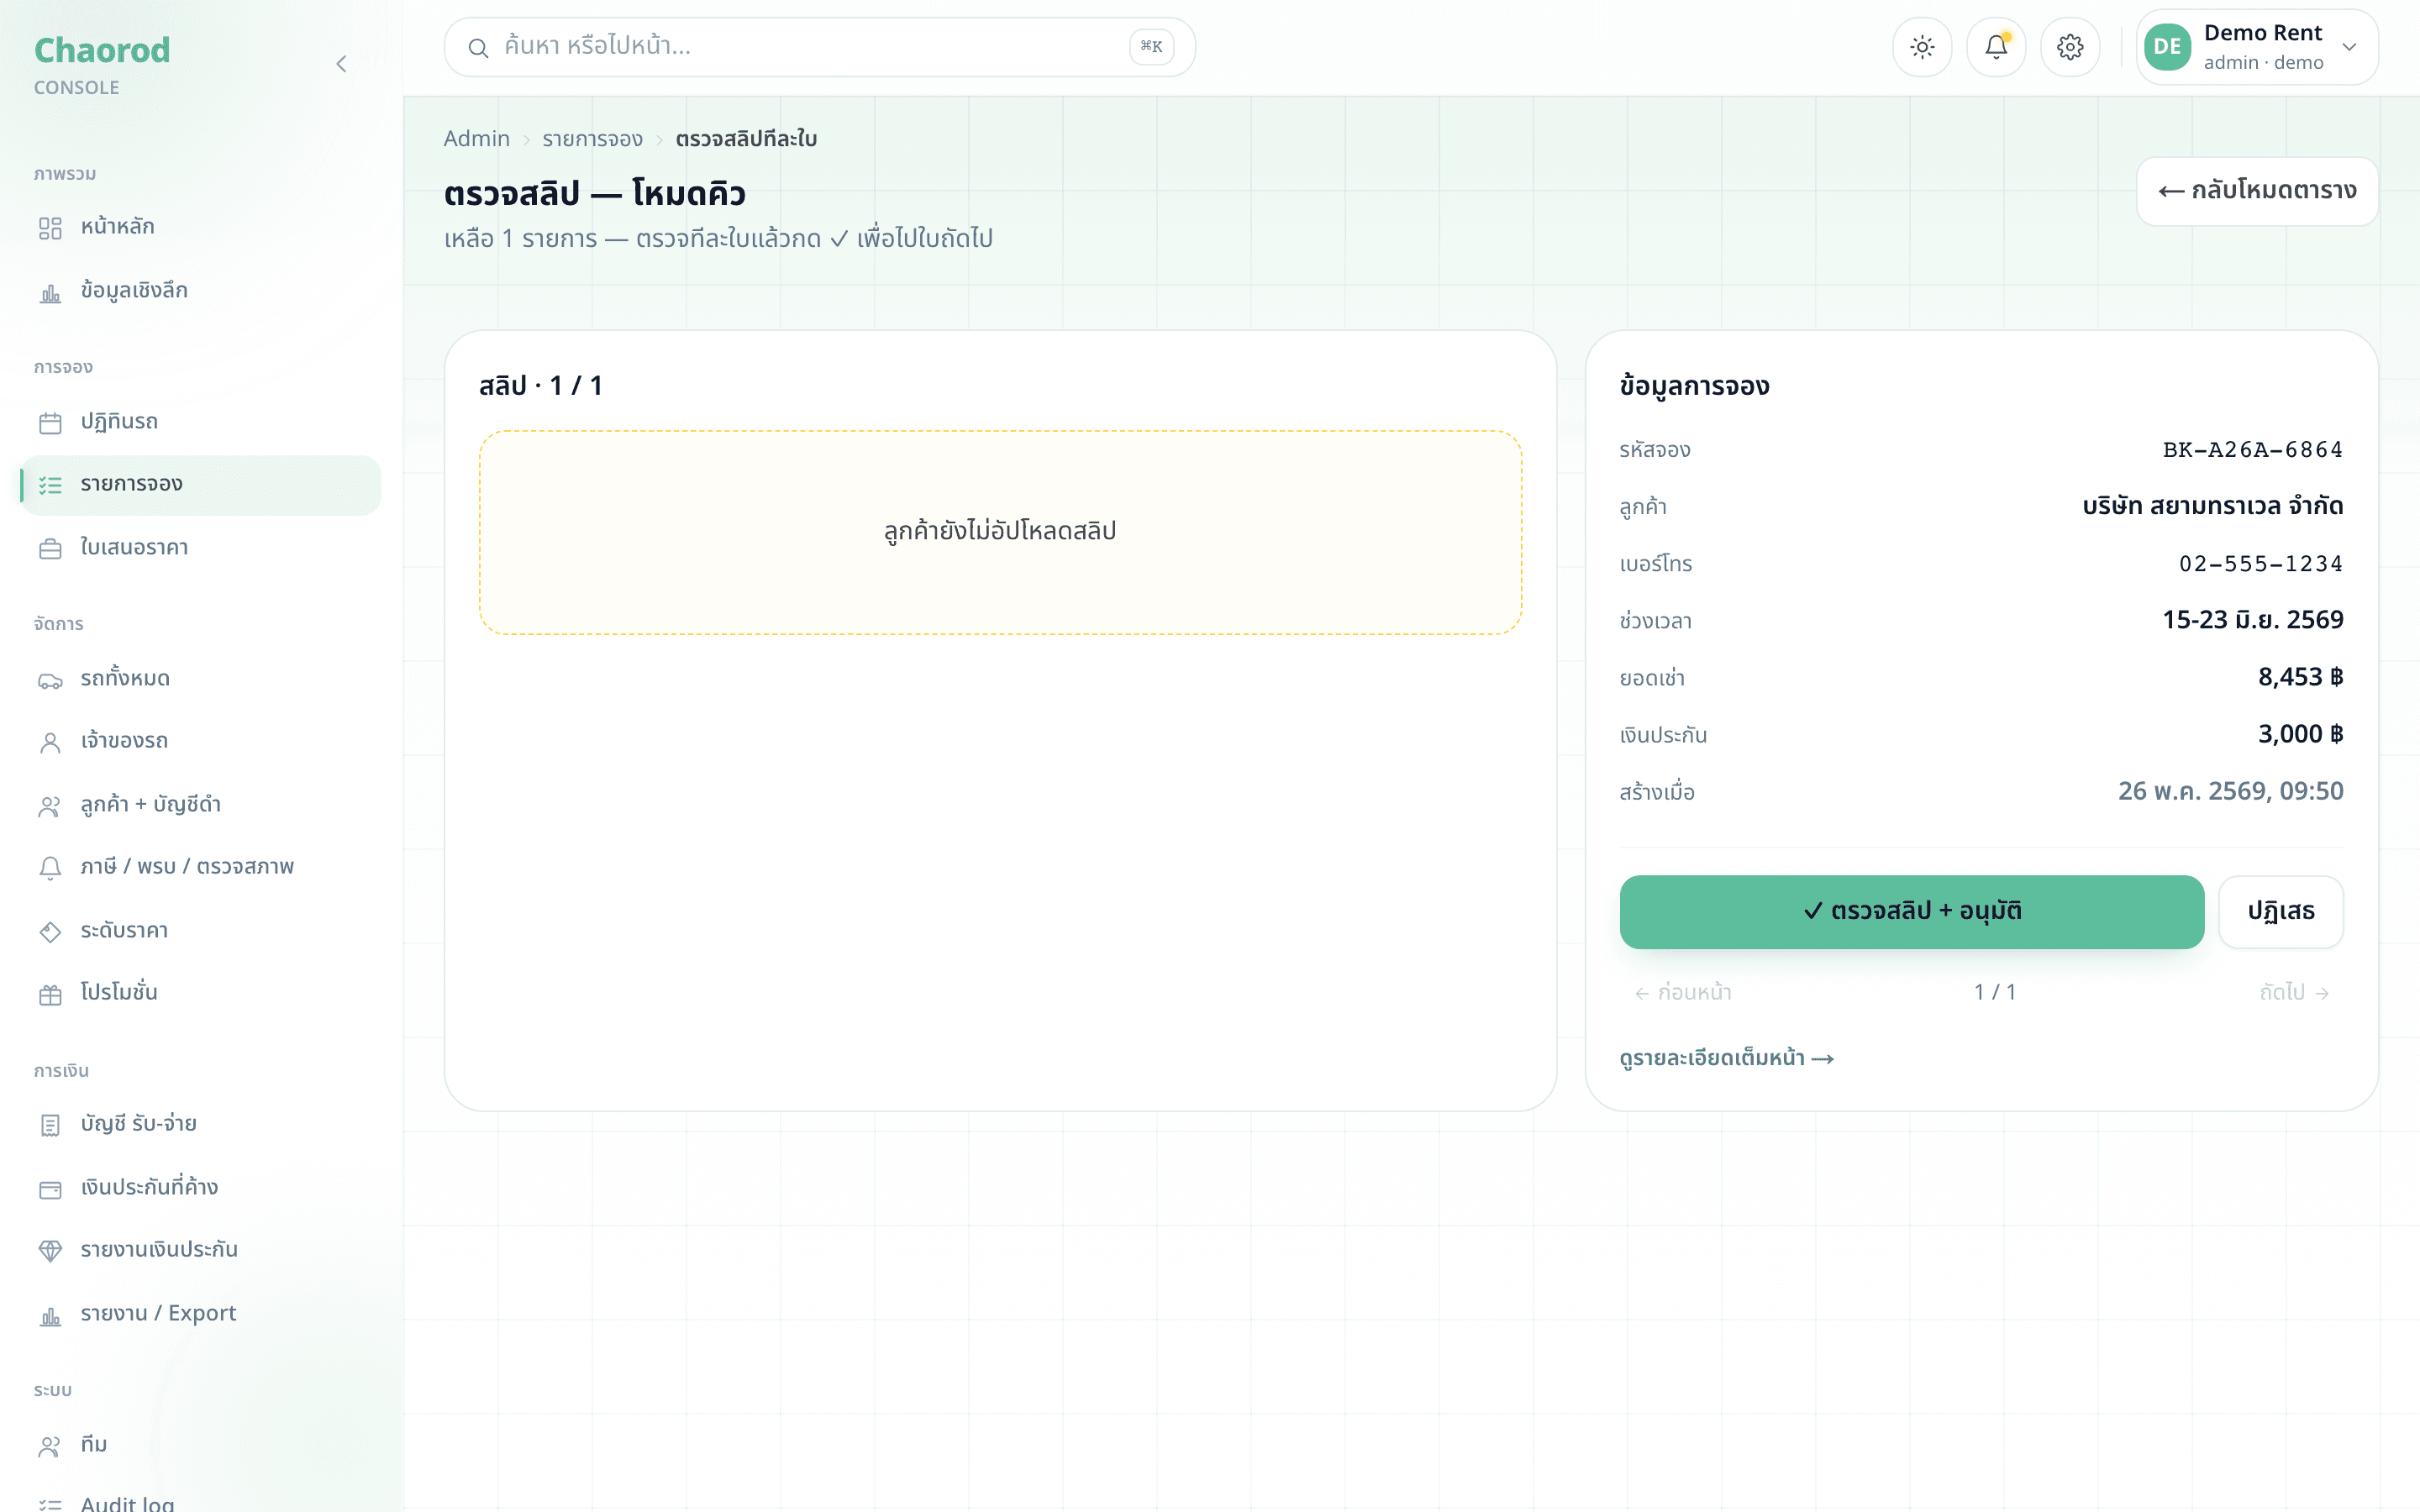
Task: Open ทีม menu item
Action: tap(200, 1446)
